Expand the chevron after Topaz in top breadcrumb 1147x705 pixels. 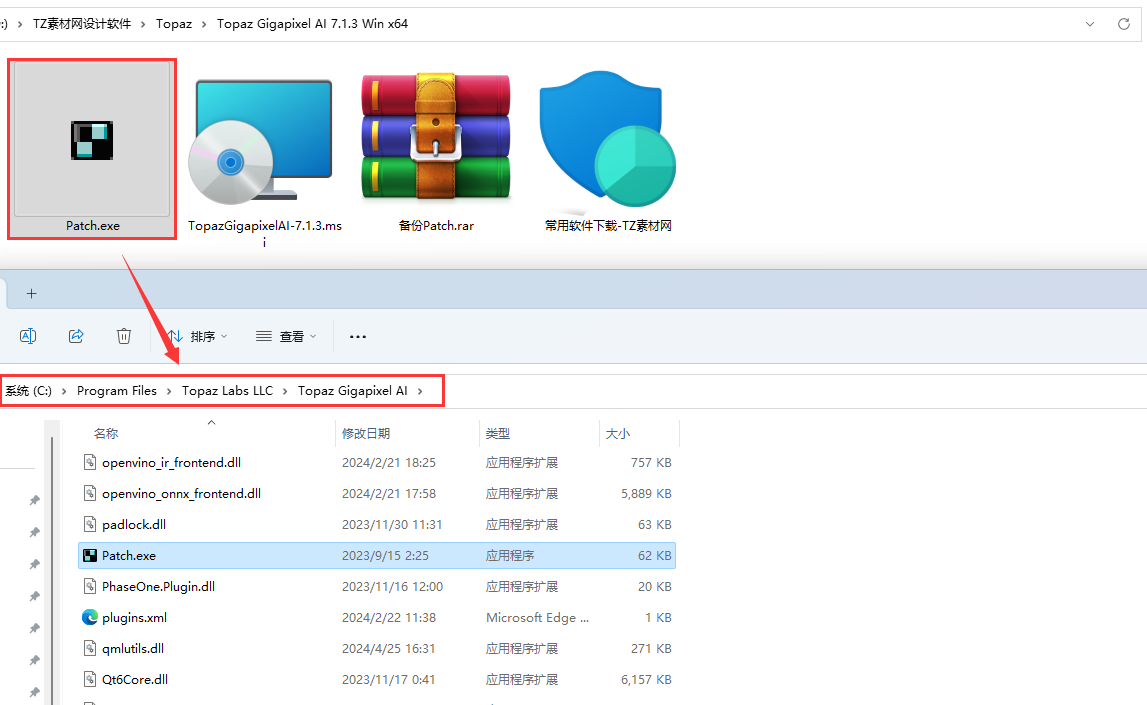click(x=204, y=24)
